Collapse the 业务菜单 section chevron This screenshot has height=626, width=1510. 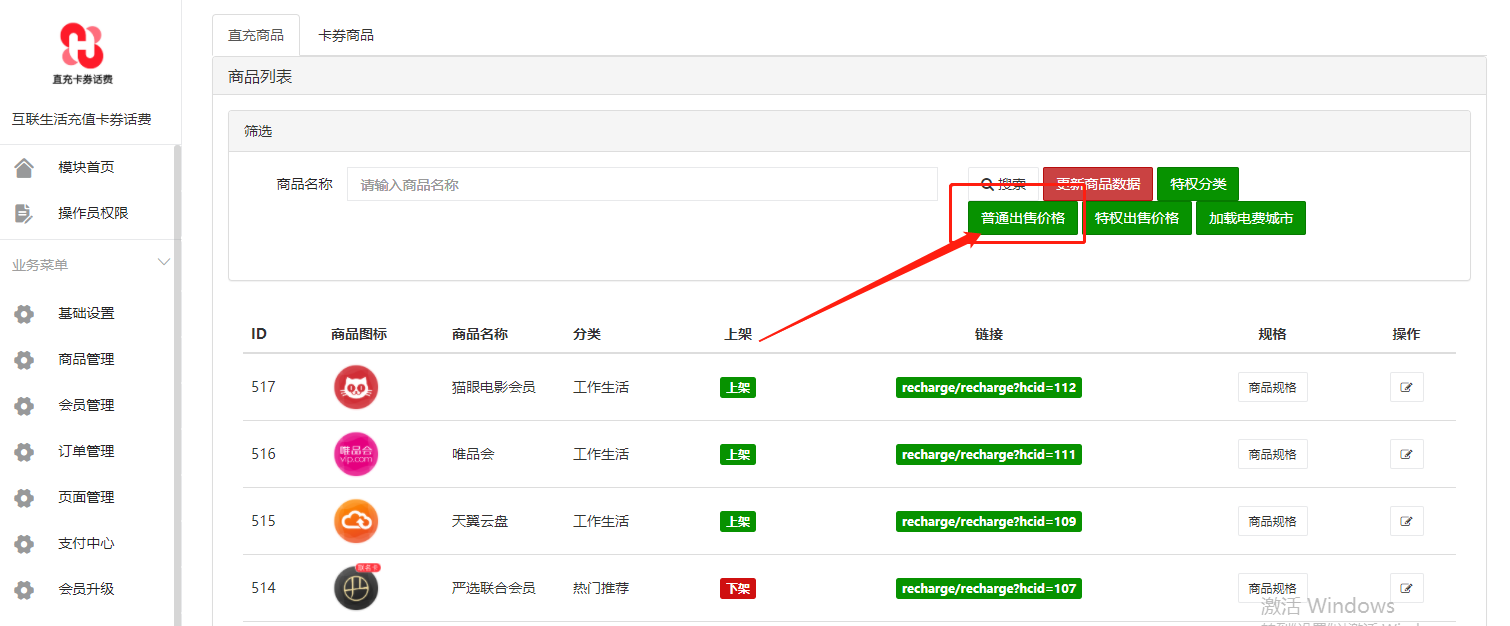(x=164, y=262)
